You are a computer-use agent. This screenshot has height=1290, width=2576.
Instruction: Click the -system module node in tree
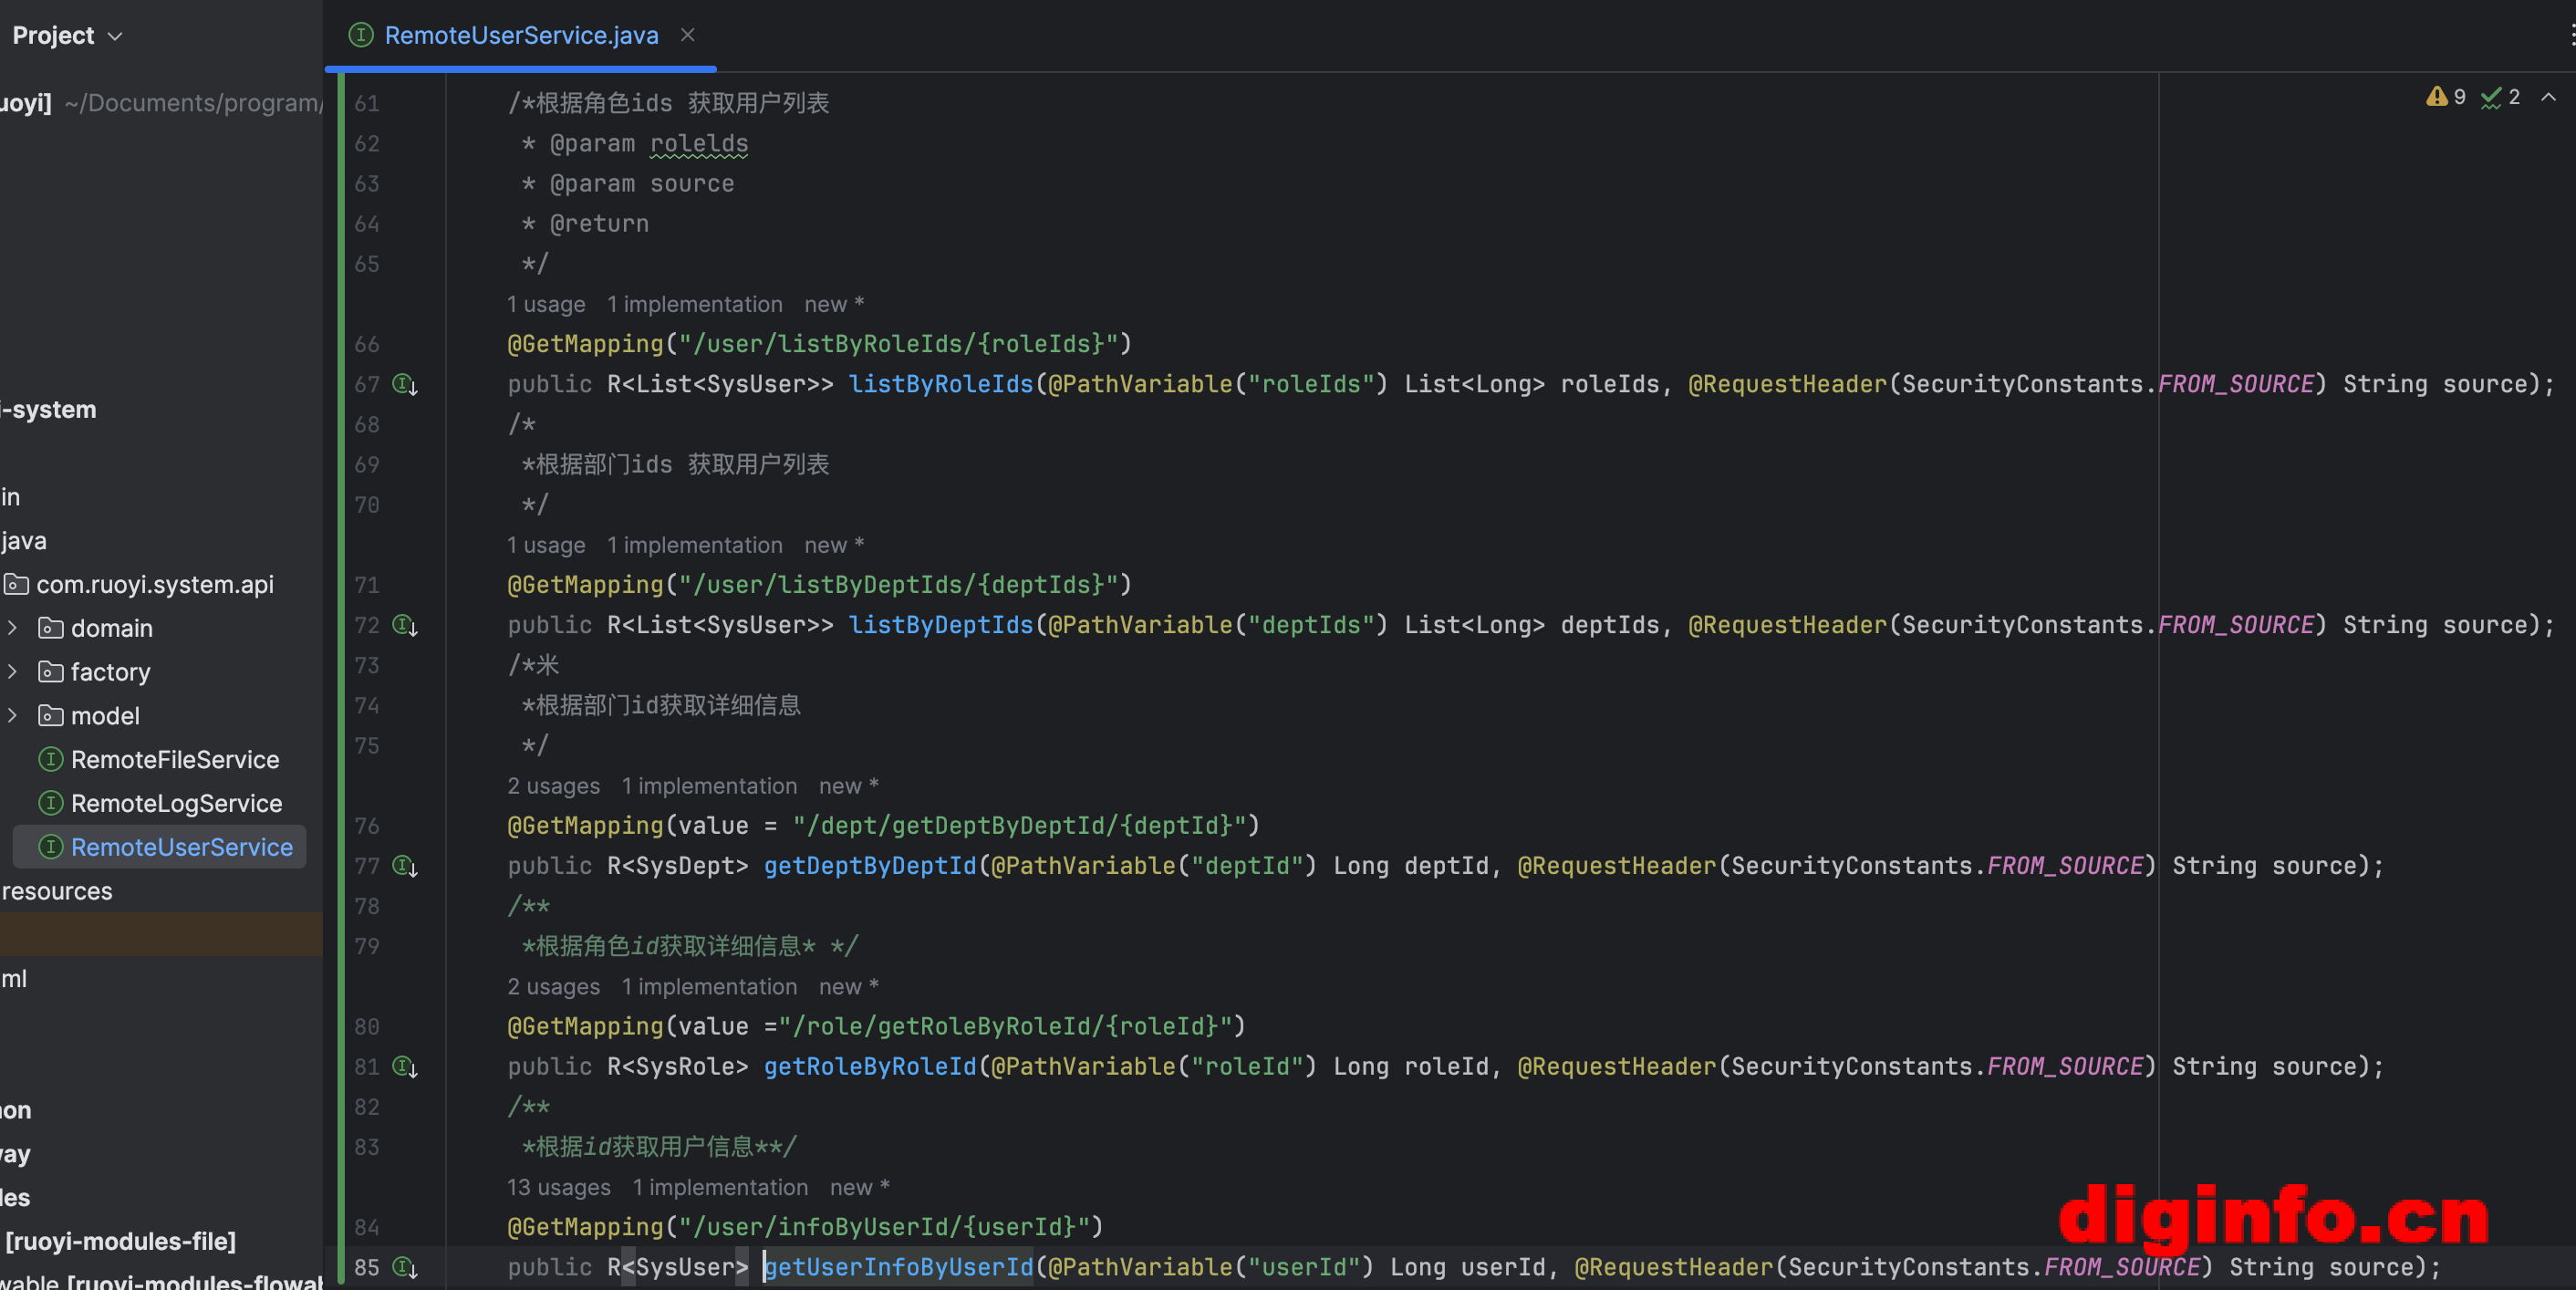[x=49, y=410]
